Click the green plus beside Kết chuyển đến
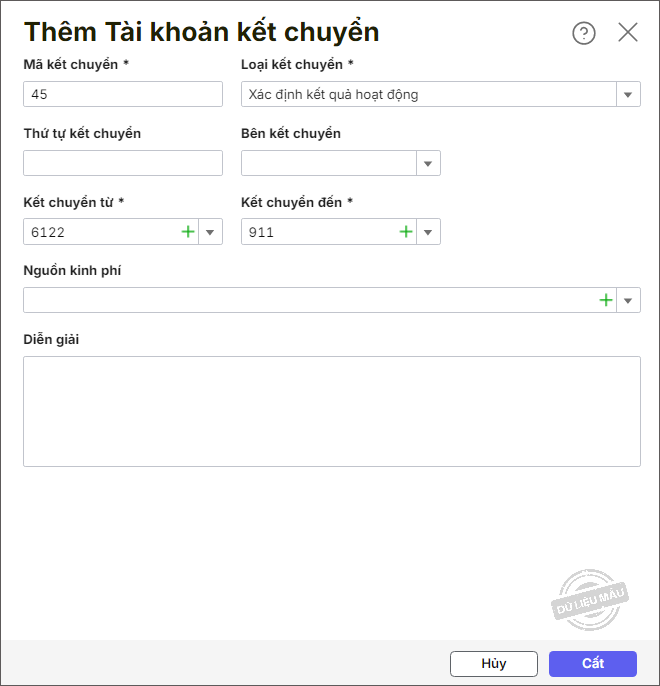 pyautogui.click(x=406, y=232)
